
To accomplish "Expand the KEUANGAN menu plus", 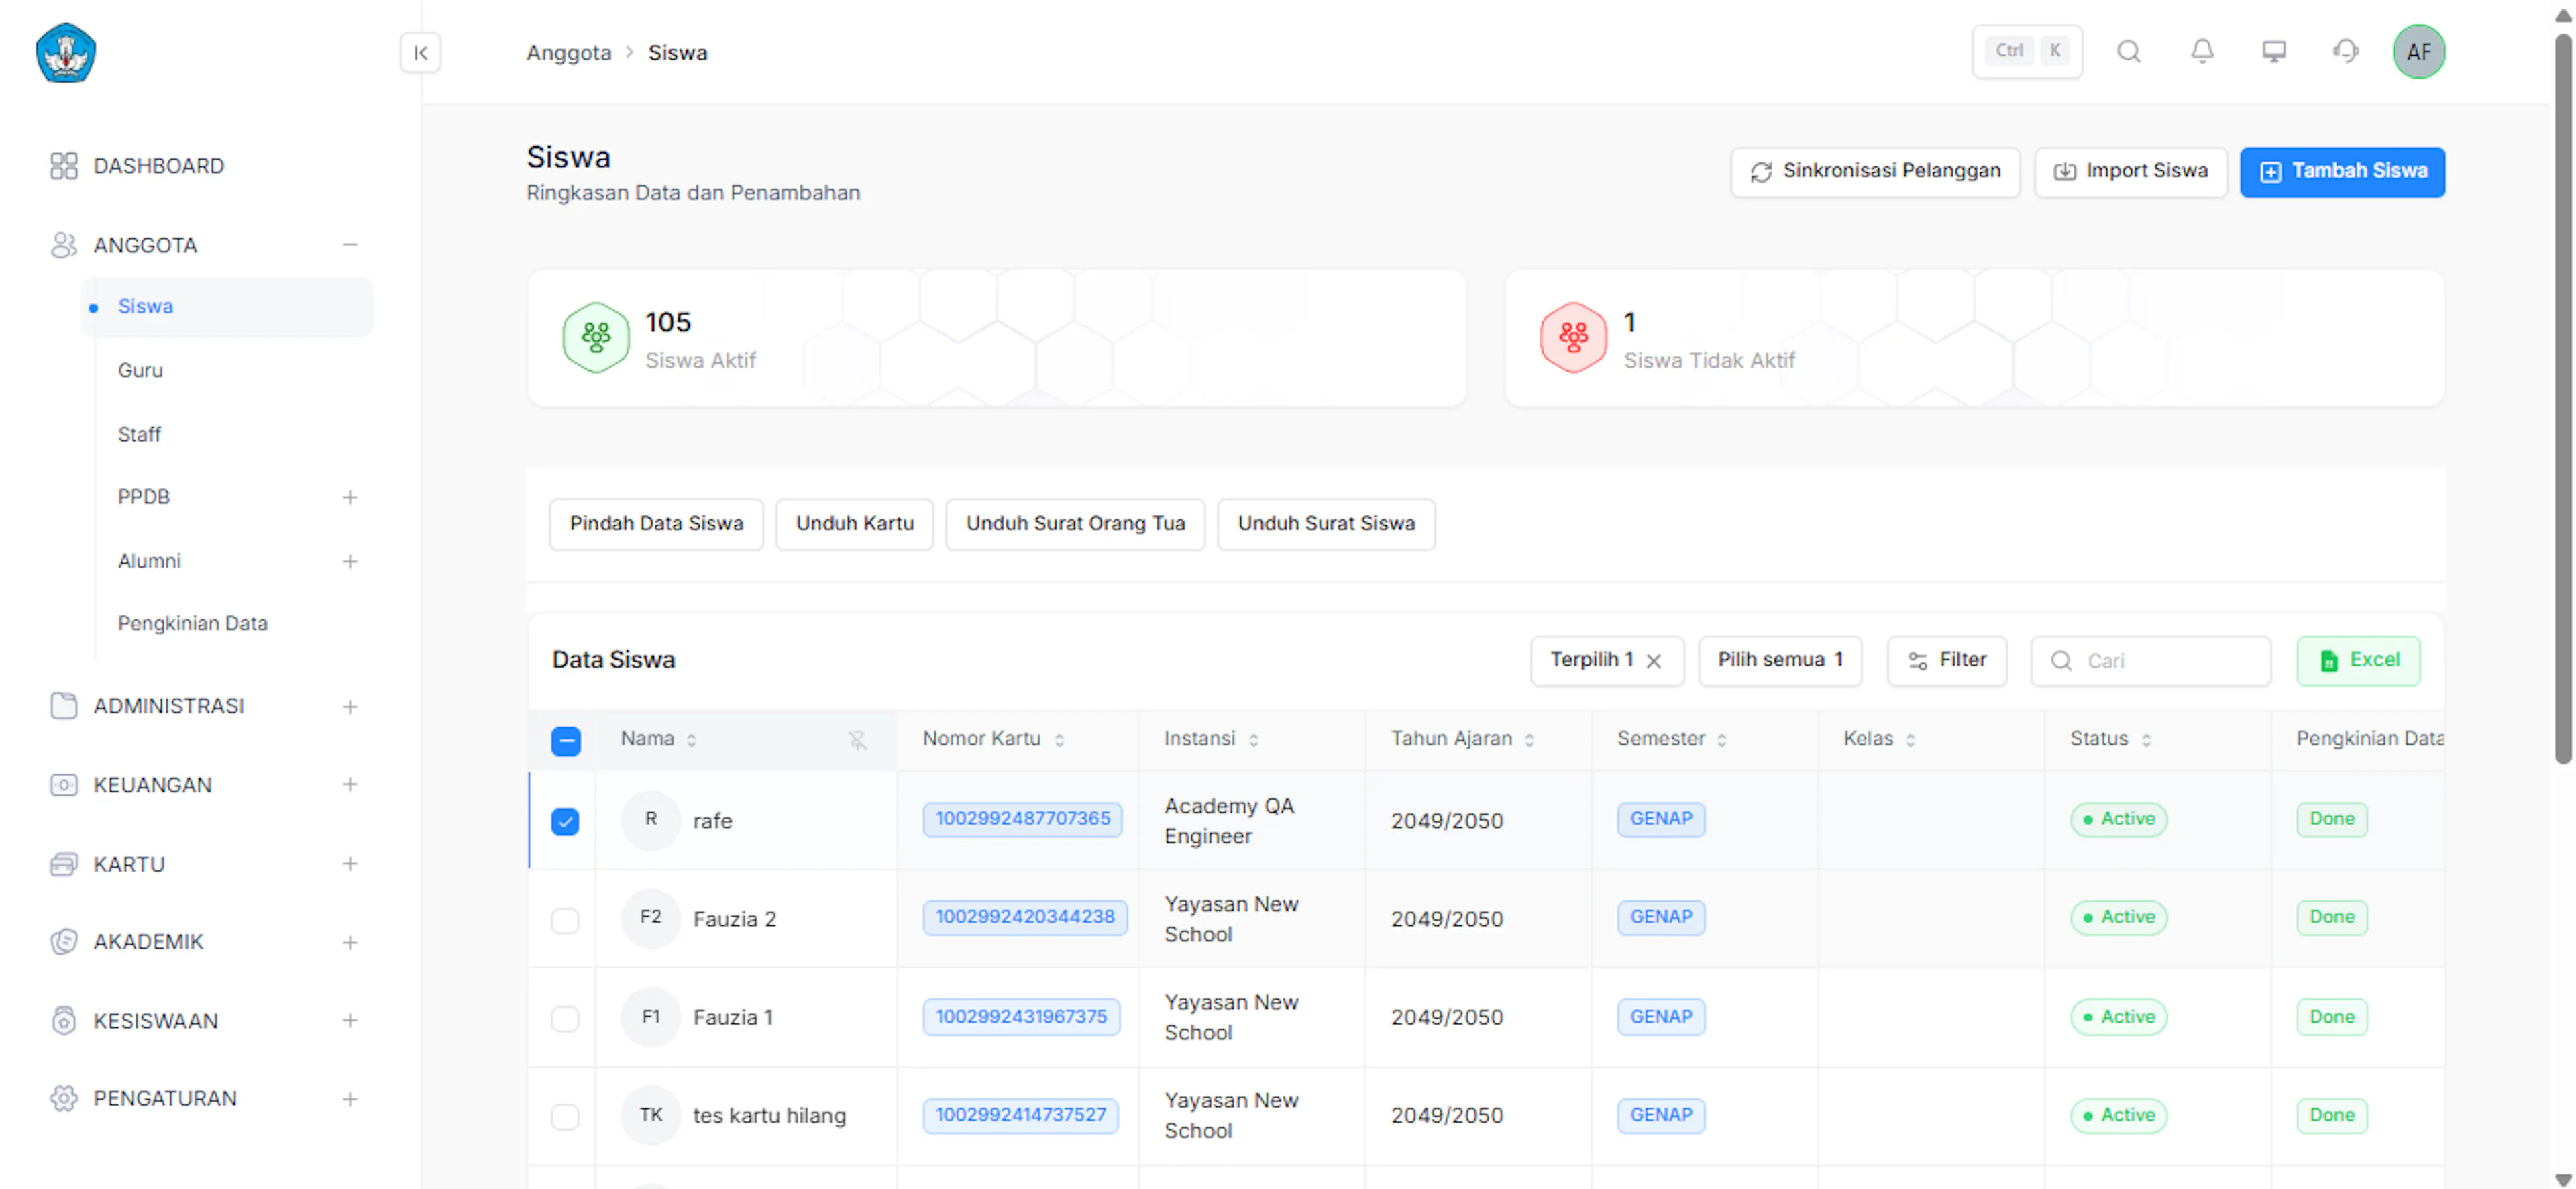I will tap(350, 785).
